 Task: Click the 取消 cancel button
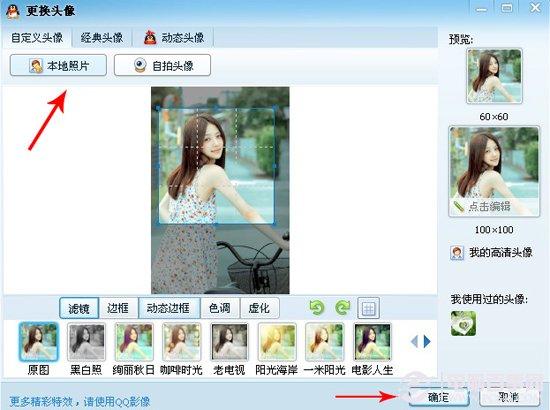509,397
